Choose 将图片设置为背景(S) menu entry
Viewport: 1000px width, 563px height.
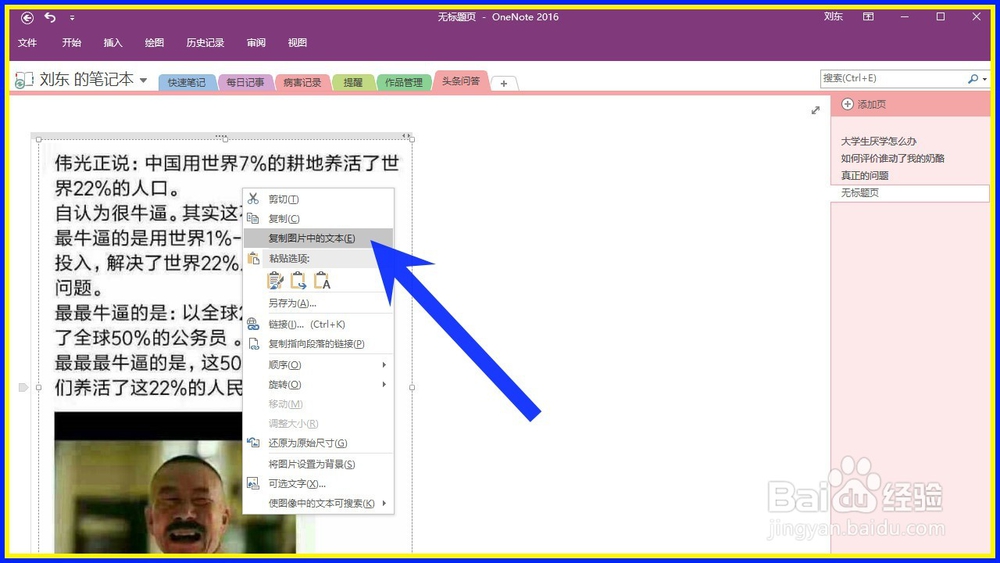pos(318,464)
